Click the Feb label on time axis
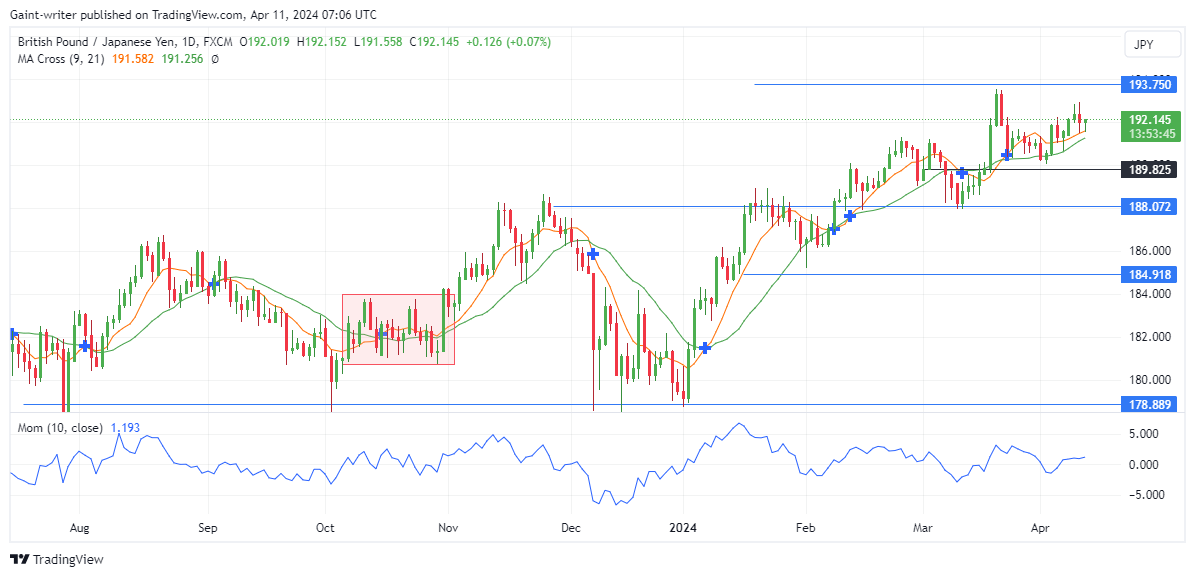 pos(805,527)
